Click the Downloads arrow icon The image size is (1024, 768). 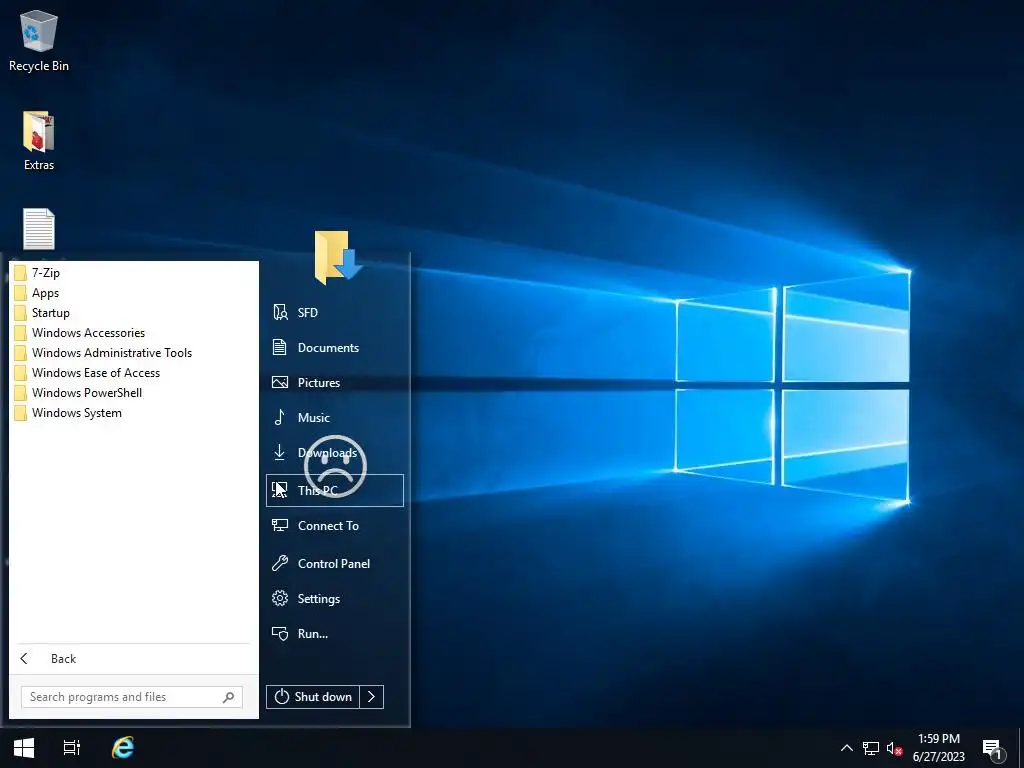pos(280,452)
